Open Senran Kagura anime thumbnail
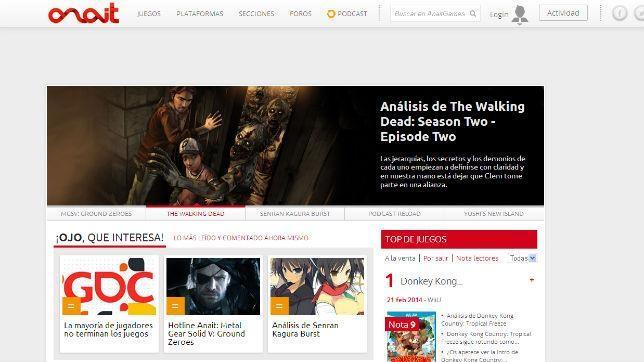This screenshot has height=362, width=644. 317,286
